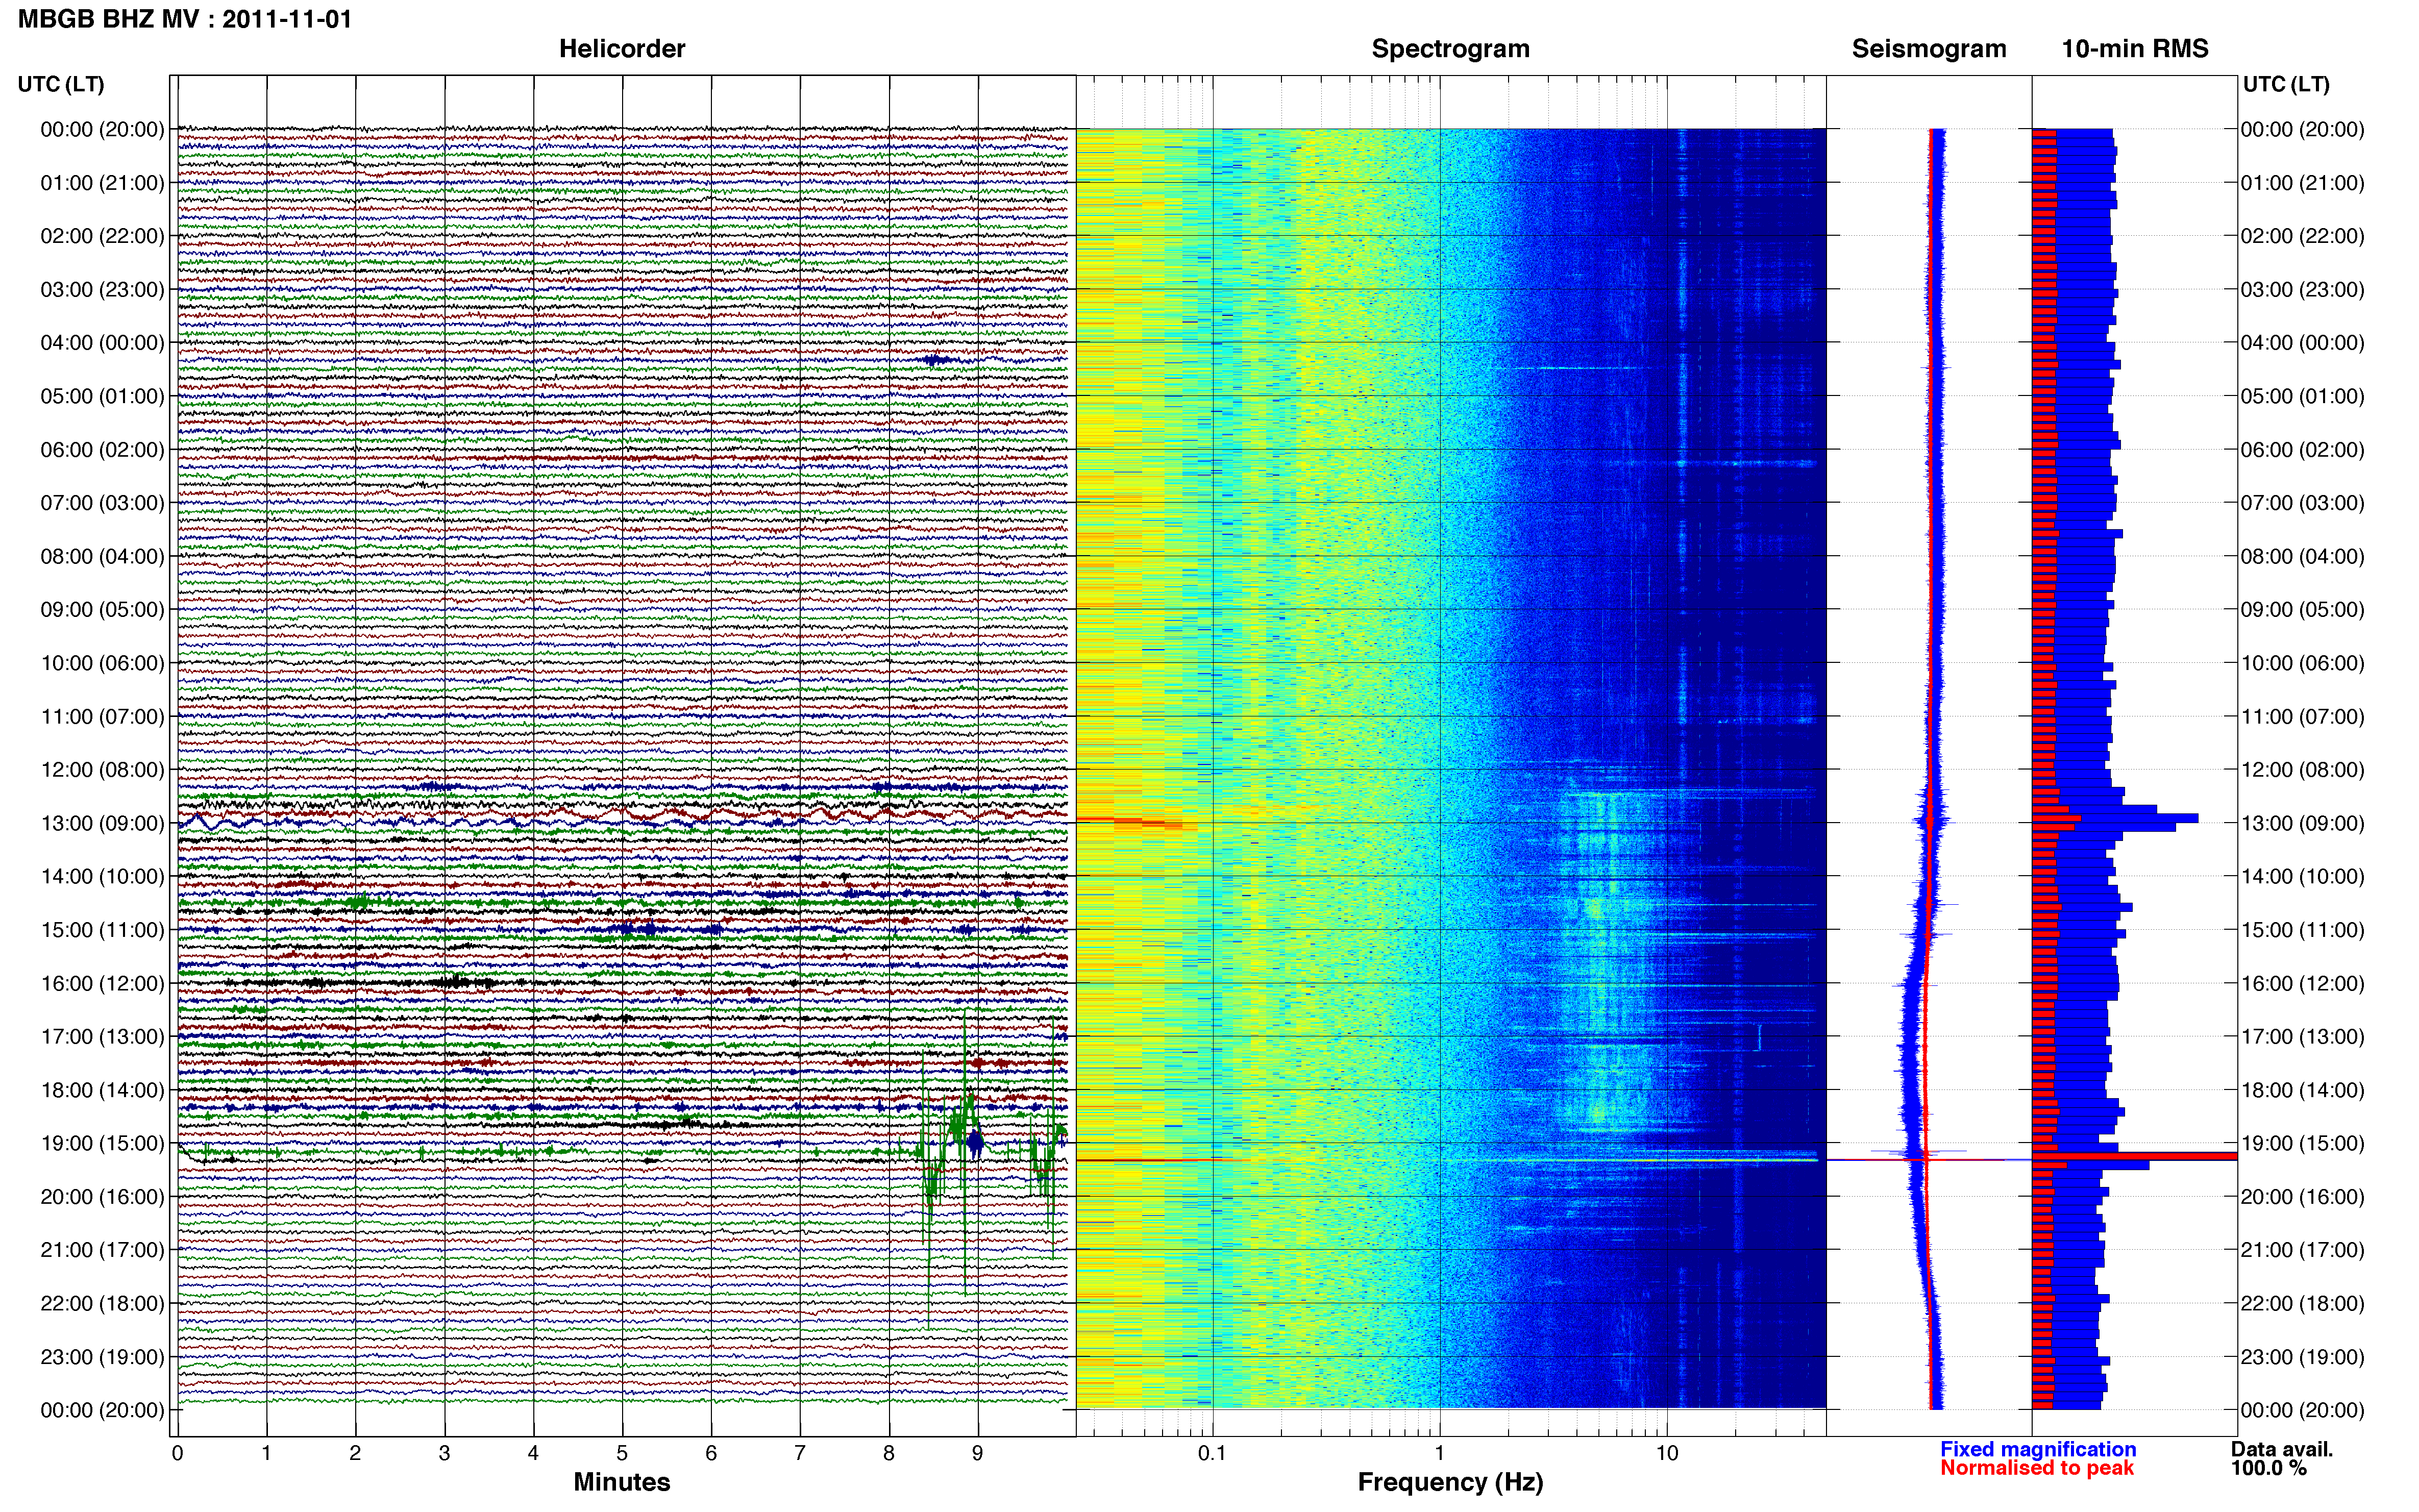Click the 'Data avail.' label
Image resolution: width=2419 pixels, height=1512 pixels.
click(2282, 1449)
